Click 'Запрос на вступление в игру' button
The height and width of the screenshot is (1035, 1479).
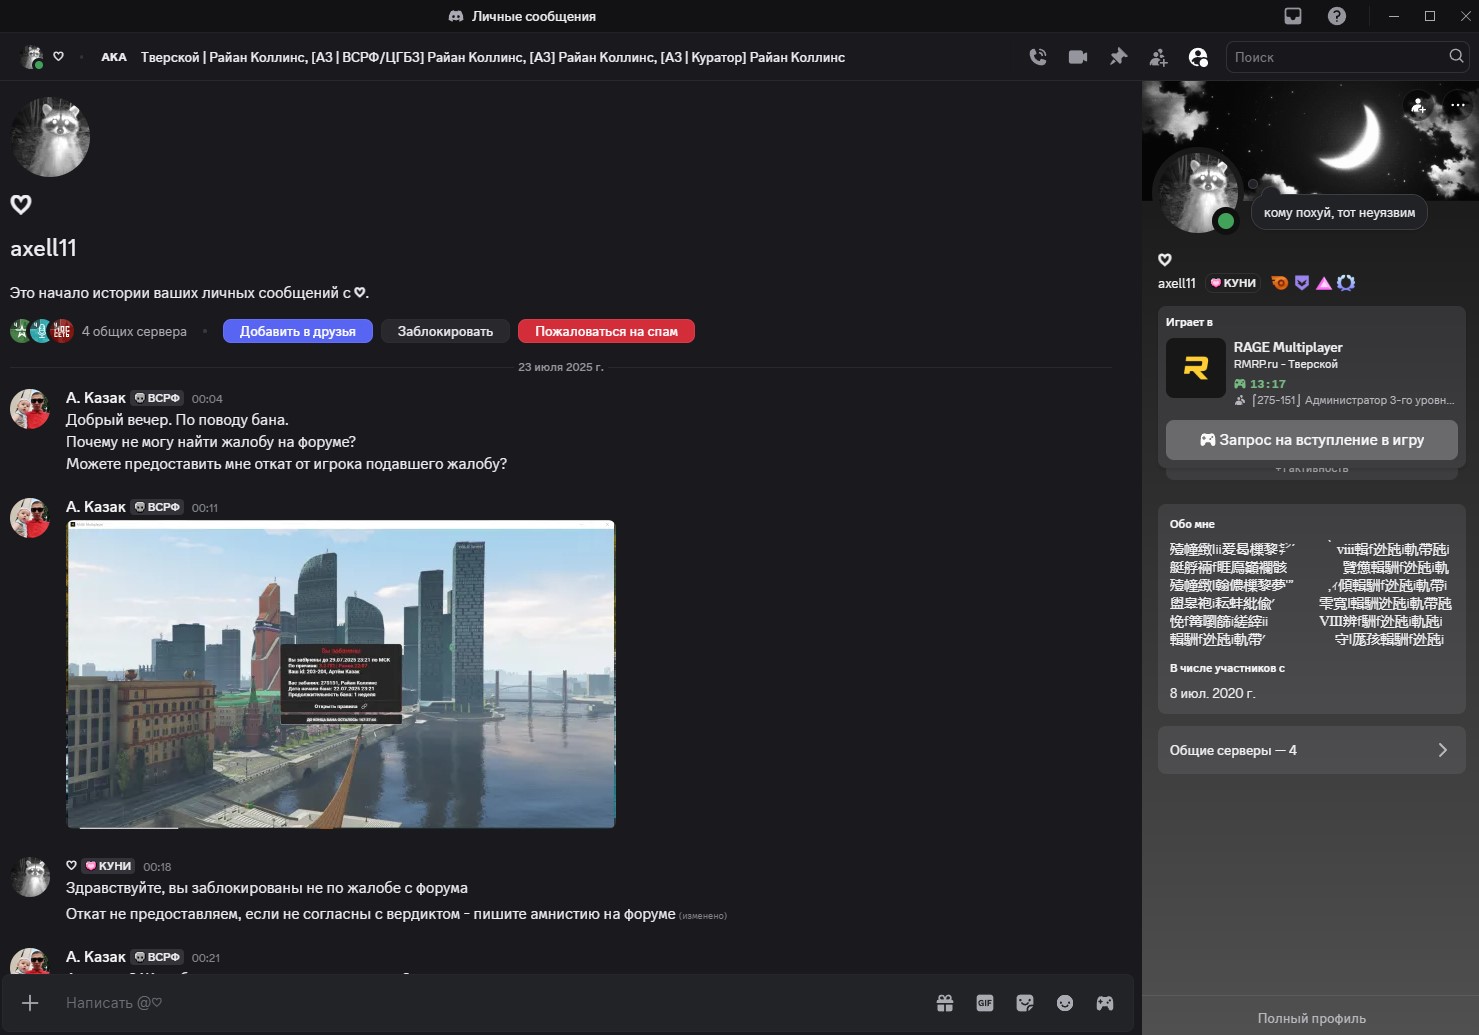tap(1312, 440)
